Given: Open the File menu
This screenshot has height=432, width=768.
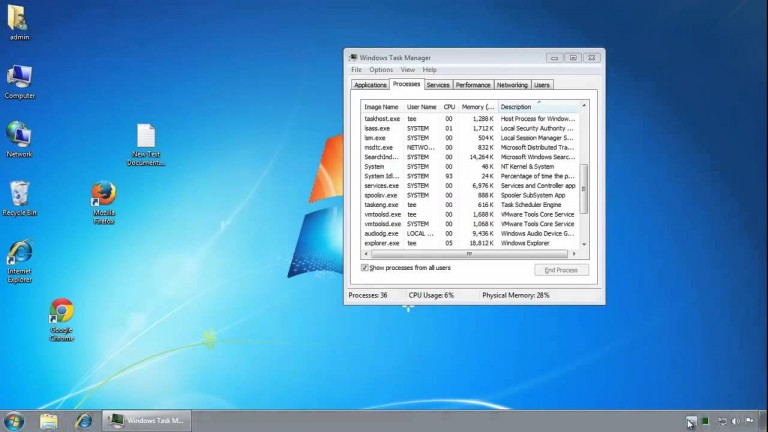Looking at the screenshot, I should [x=356, y=70].
